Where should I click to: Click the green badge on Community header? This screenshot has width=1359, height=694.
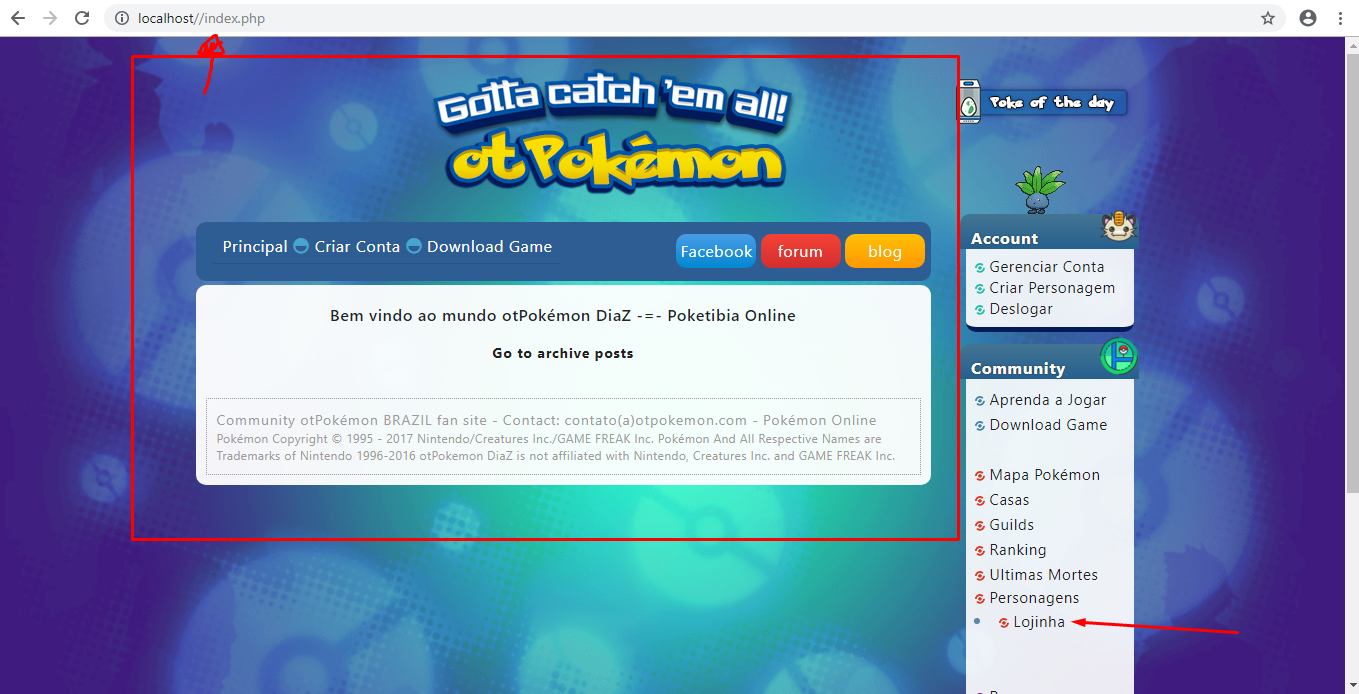click(x=1118, y=356)
